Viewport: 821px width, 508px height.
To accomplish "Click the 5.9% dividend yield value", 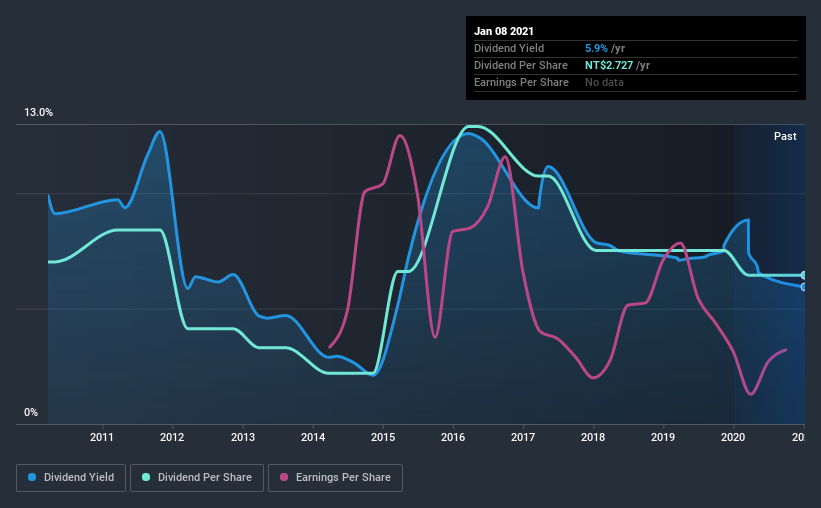I will pos(596,48).
